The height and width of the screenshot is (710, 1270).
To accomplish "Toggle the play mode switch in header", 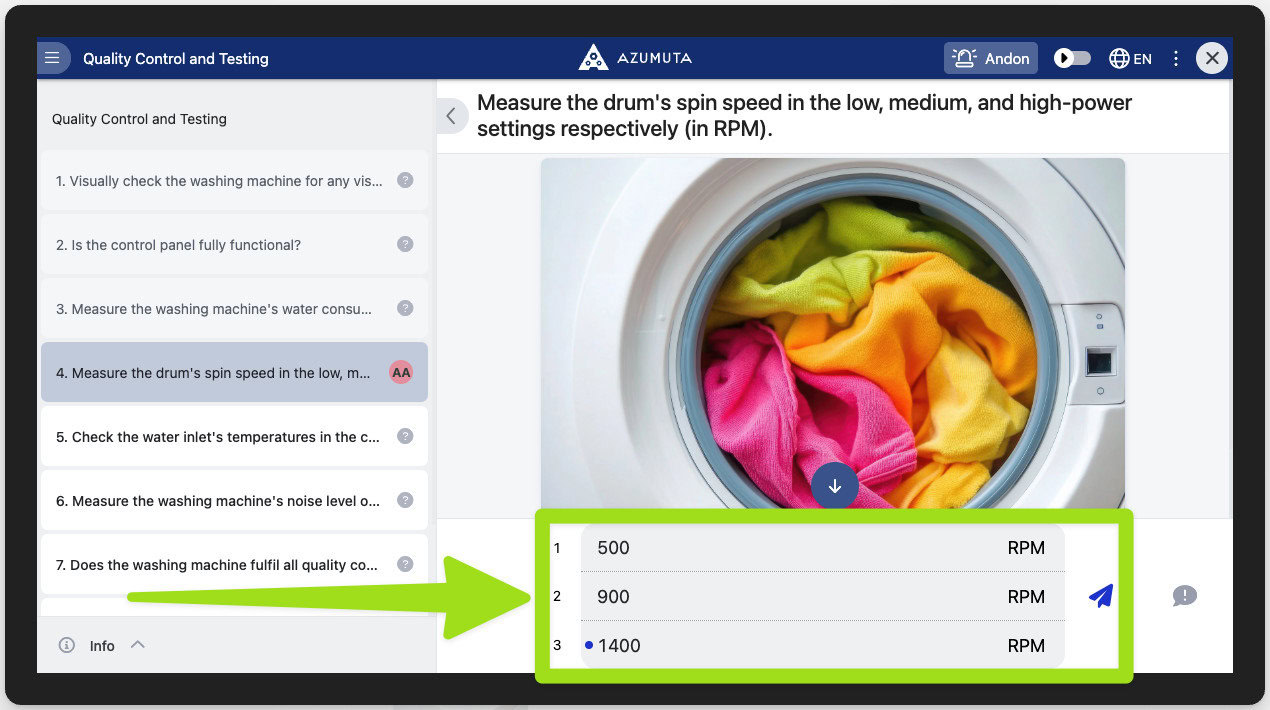I will (x=1072, y=58).
